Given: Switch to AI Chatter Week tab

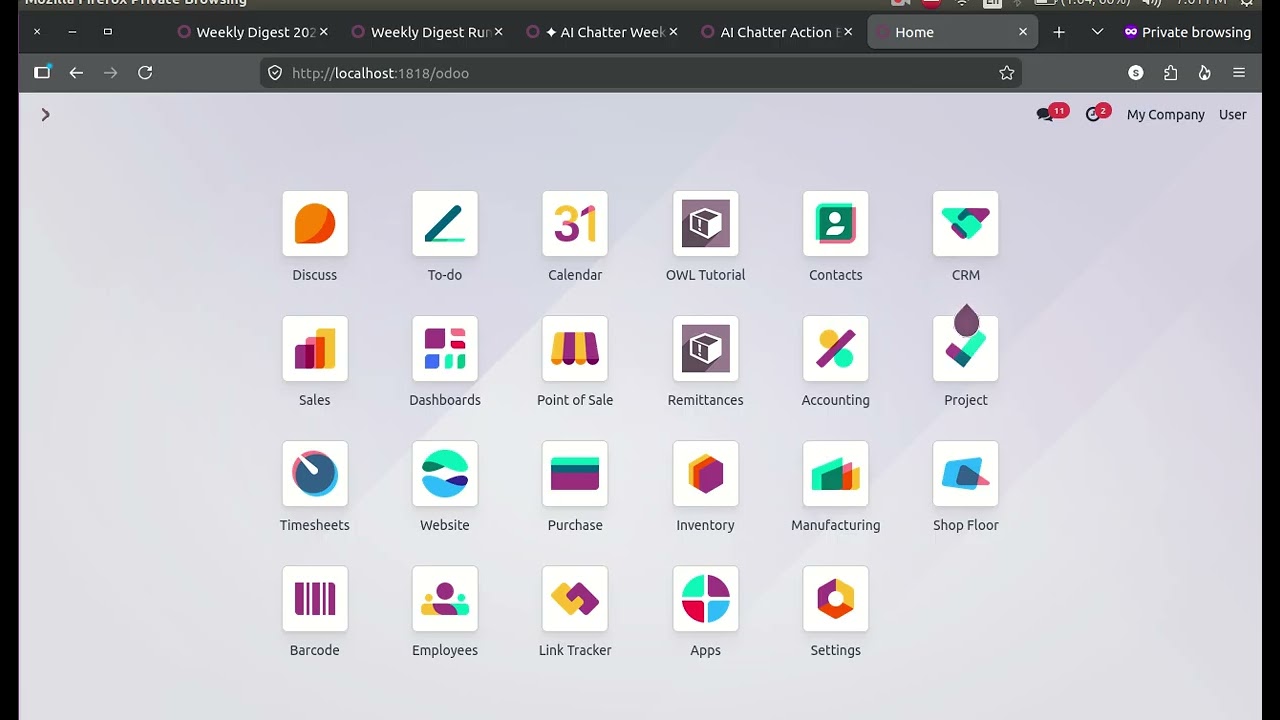Looking at the screenshot, I should 603,32.
